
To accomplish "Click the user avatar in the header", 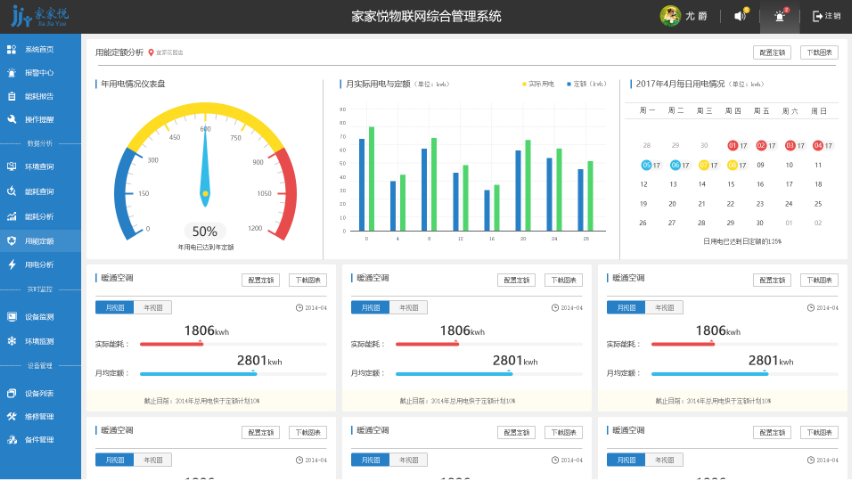I will [670, 16].
